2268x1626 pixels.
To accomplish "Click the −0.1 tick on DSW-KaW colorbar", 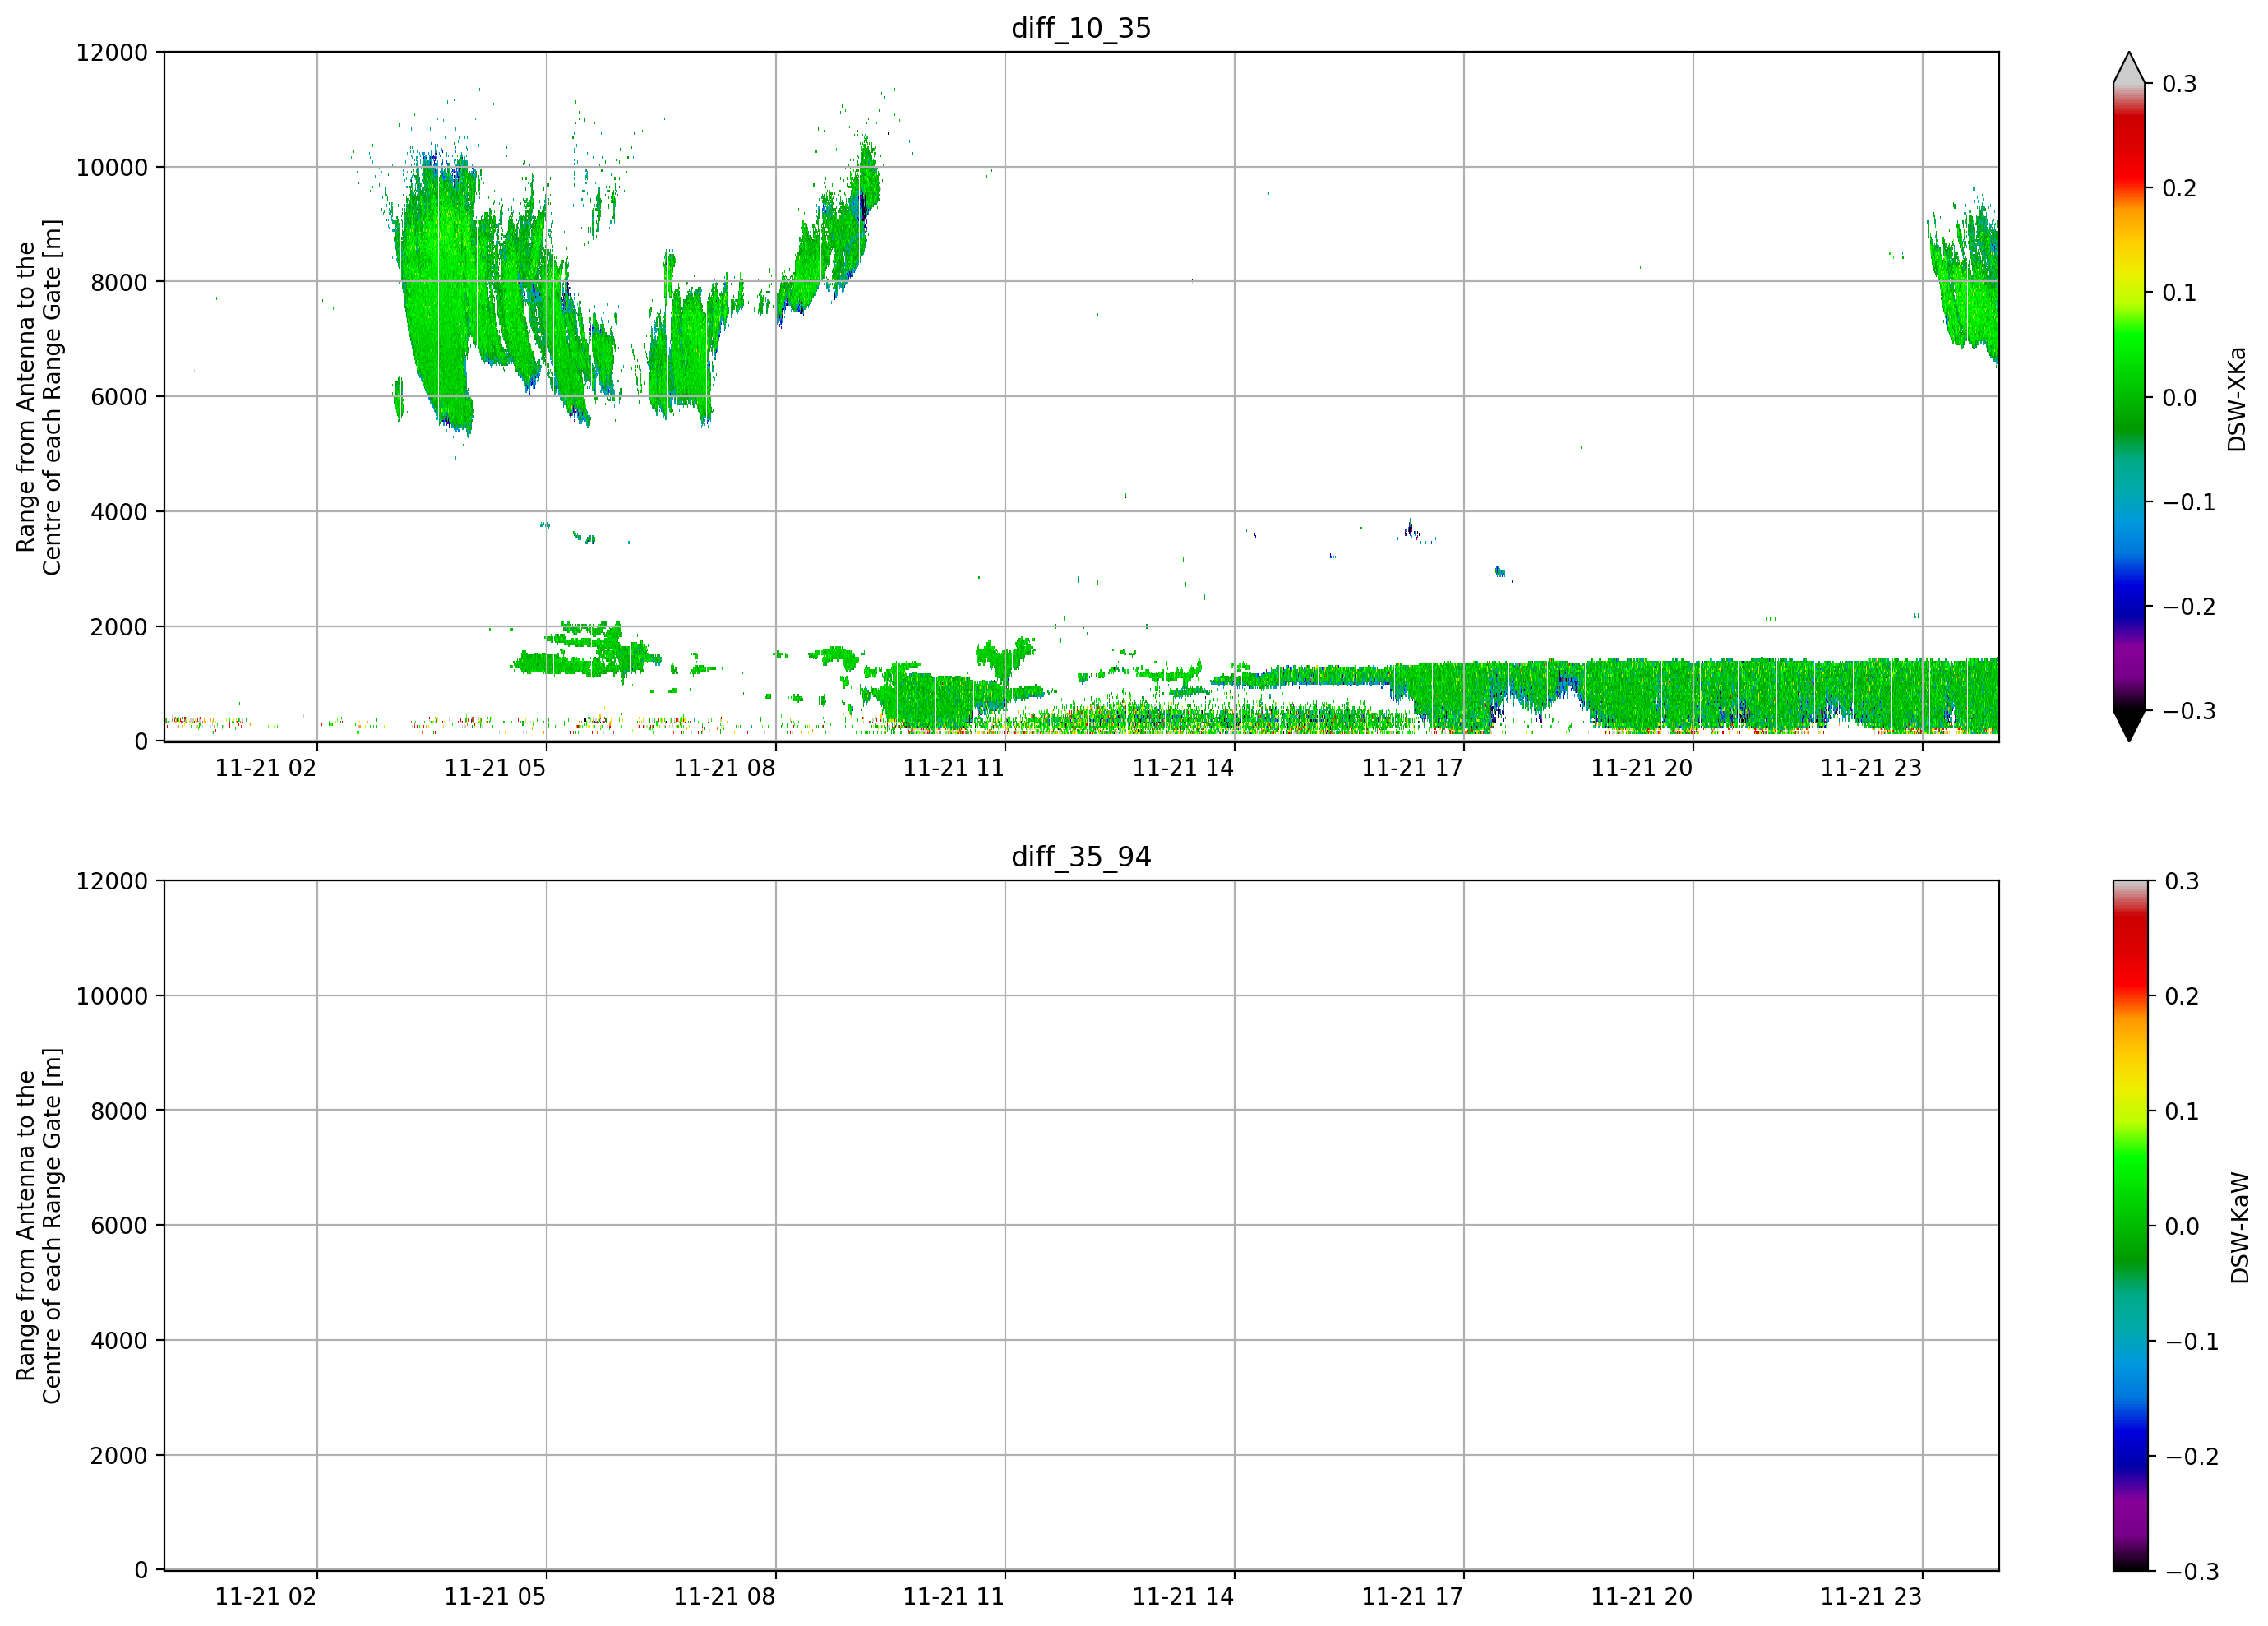I will (2192, 1341).
